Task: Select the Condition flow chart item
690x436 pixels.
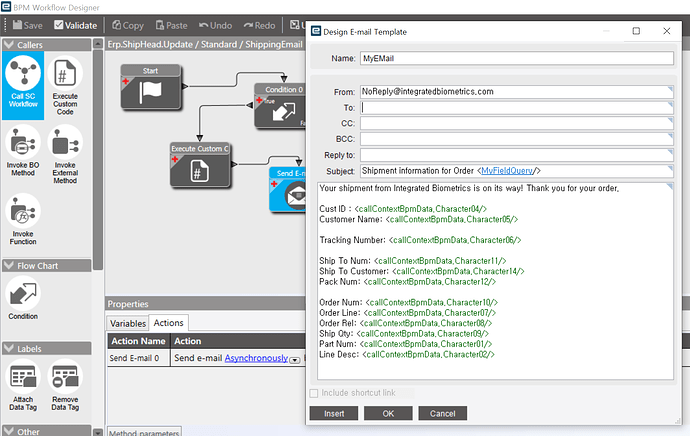Action: point(23,298)
